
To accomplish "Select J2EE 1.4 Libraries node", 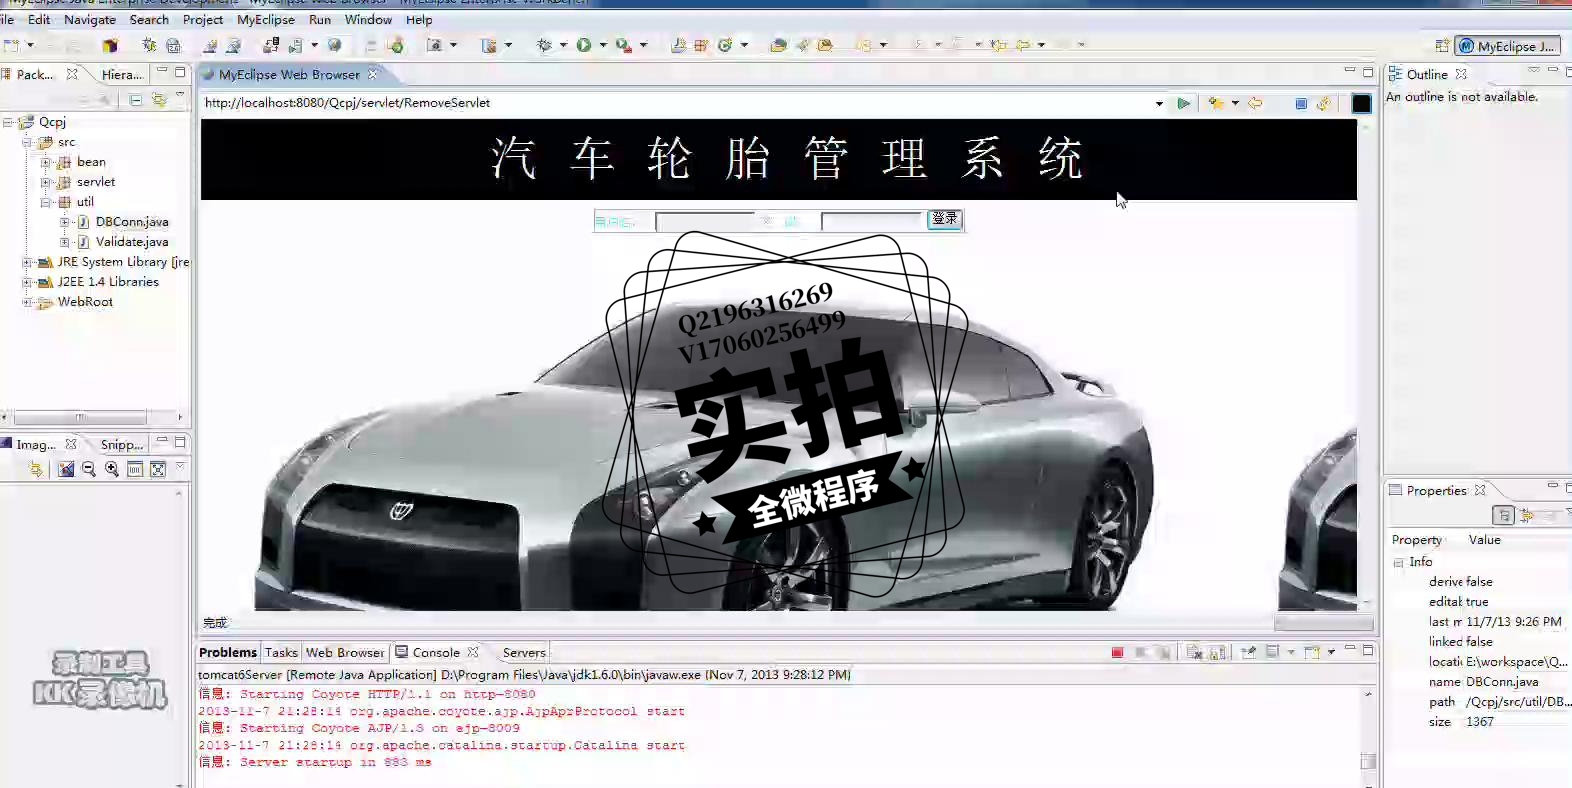I will coord(108,282).
